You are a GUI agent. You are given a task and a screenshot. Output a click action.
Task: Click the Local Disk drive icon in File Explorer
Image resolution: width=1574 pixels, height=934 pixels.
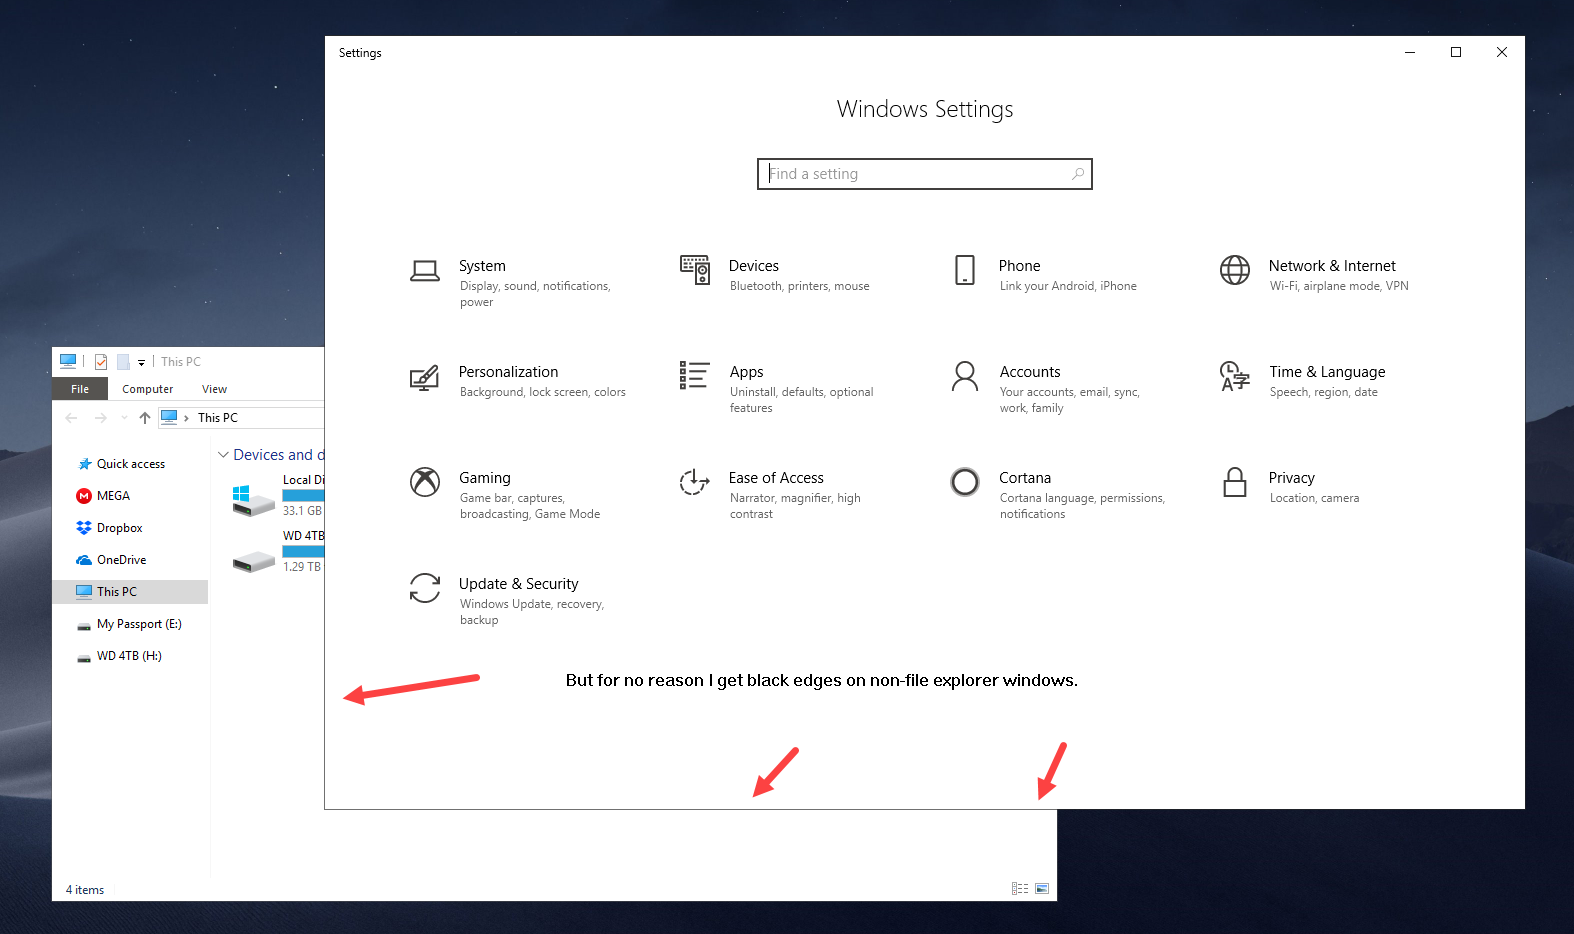click(254, 500)
